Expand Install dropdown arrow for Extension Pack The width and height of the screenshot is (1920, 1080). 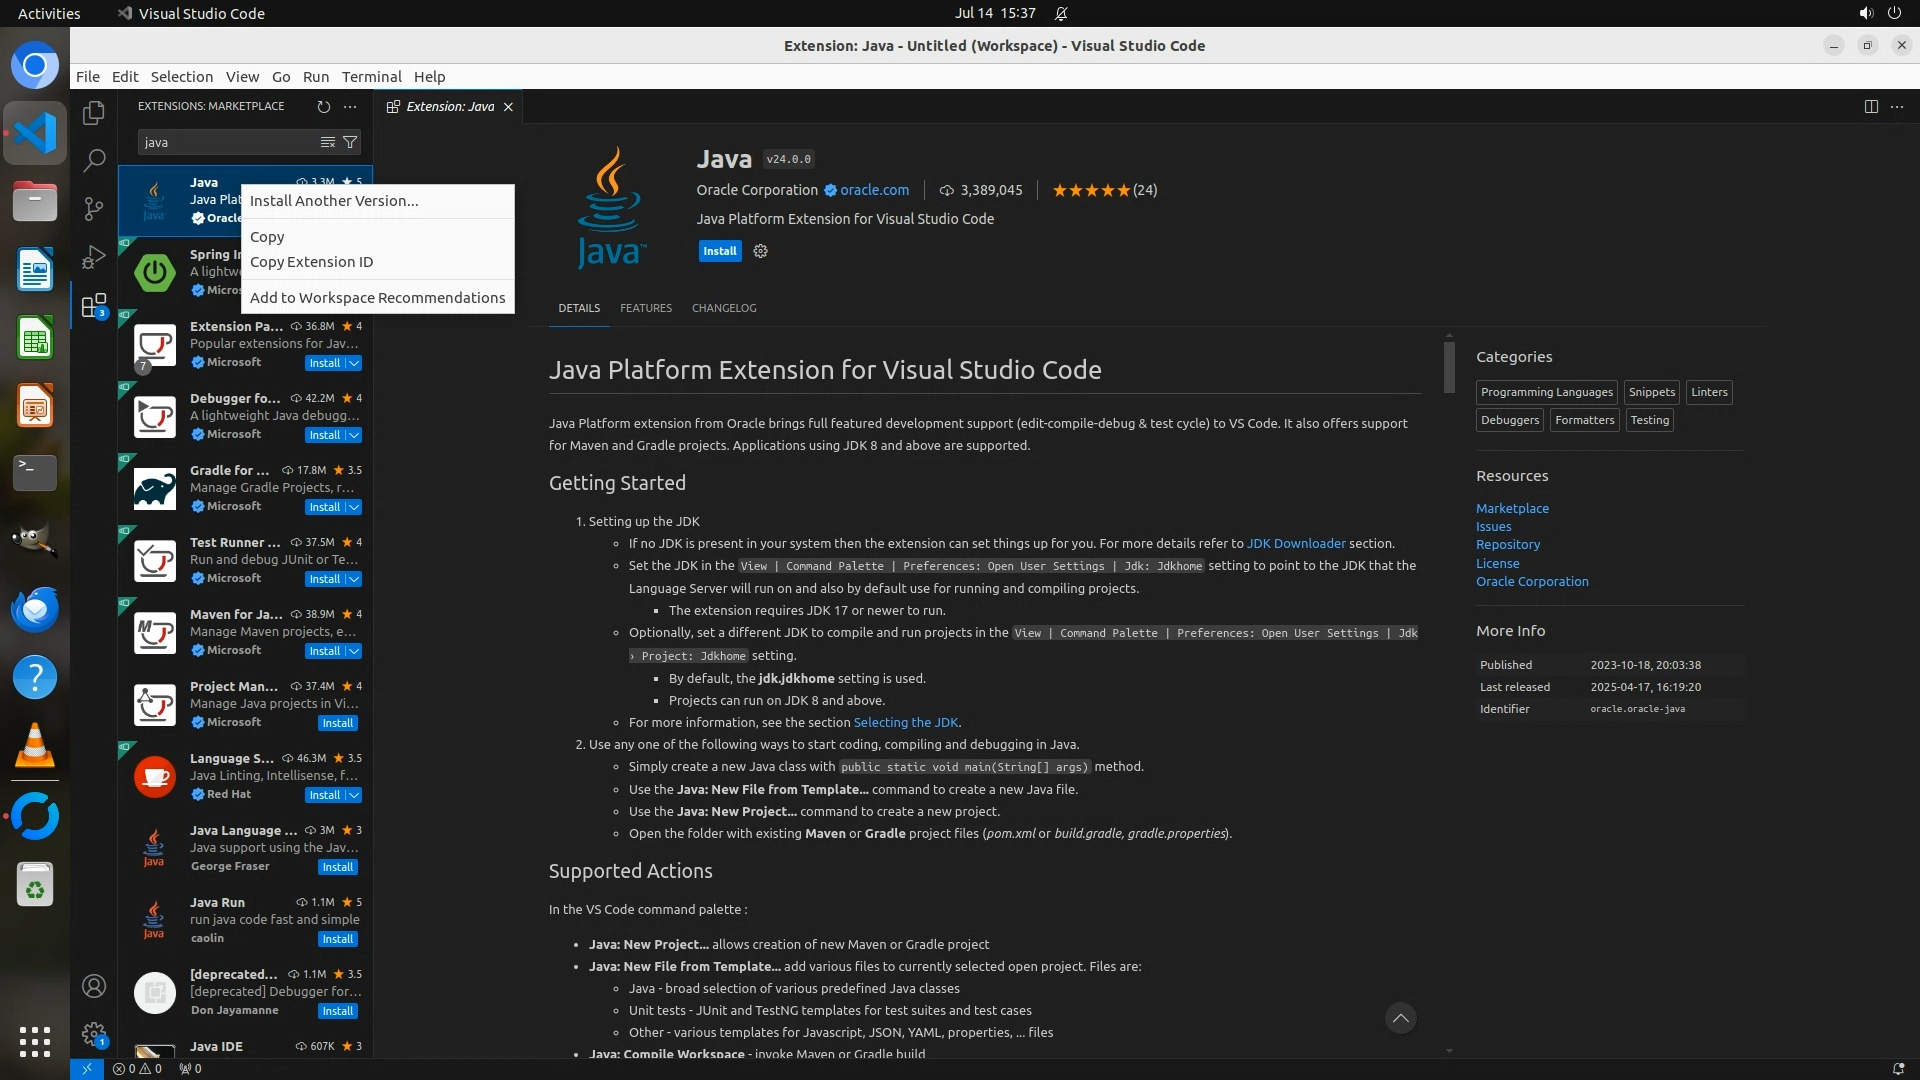click(x=354, y=363)
